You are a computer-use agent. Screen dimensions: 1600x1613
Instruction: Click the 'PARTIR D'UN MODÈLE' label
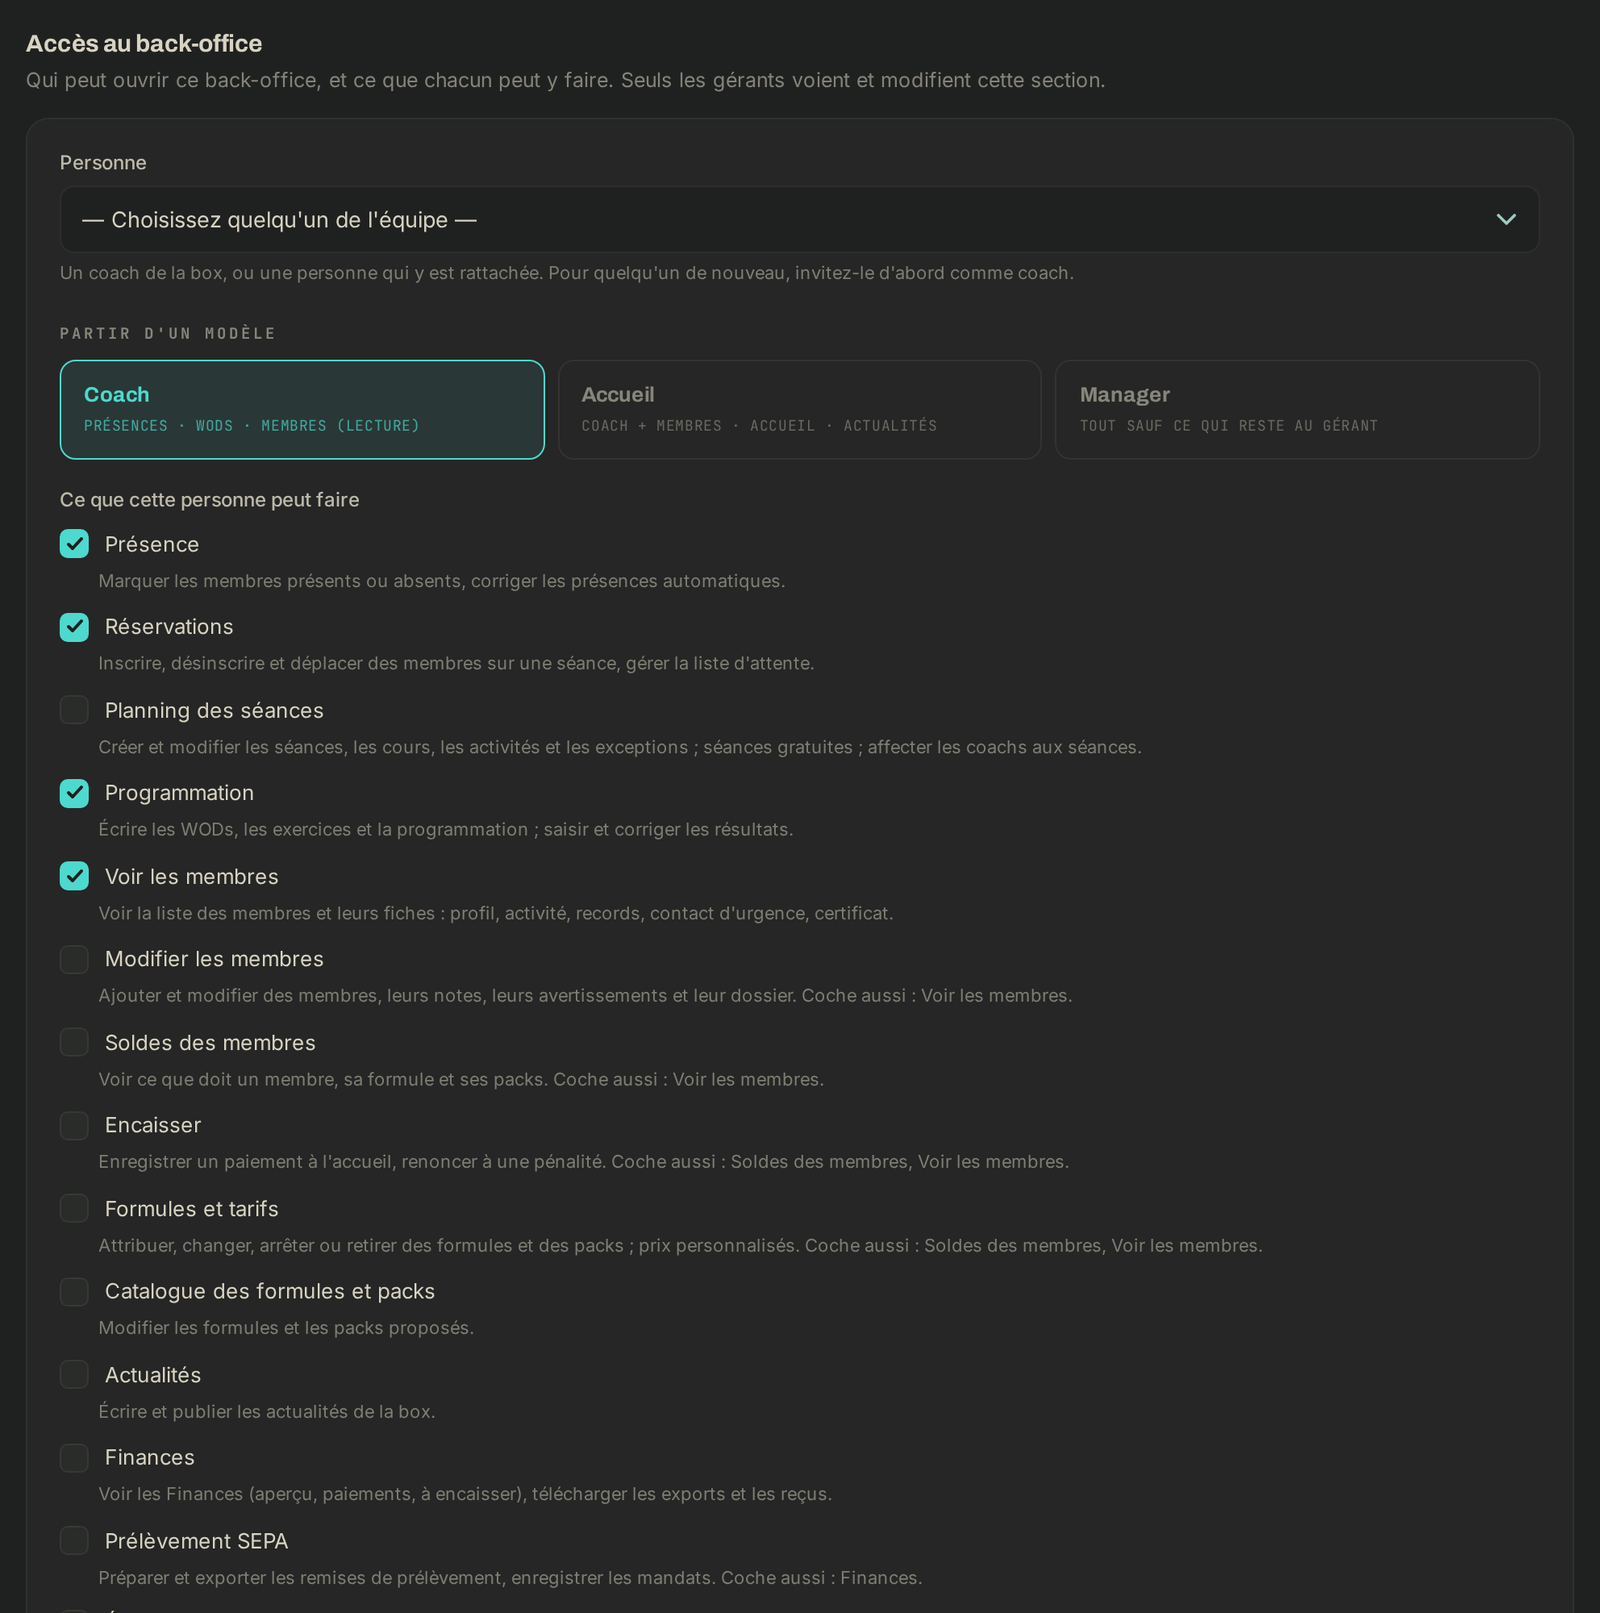[168, 333]
